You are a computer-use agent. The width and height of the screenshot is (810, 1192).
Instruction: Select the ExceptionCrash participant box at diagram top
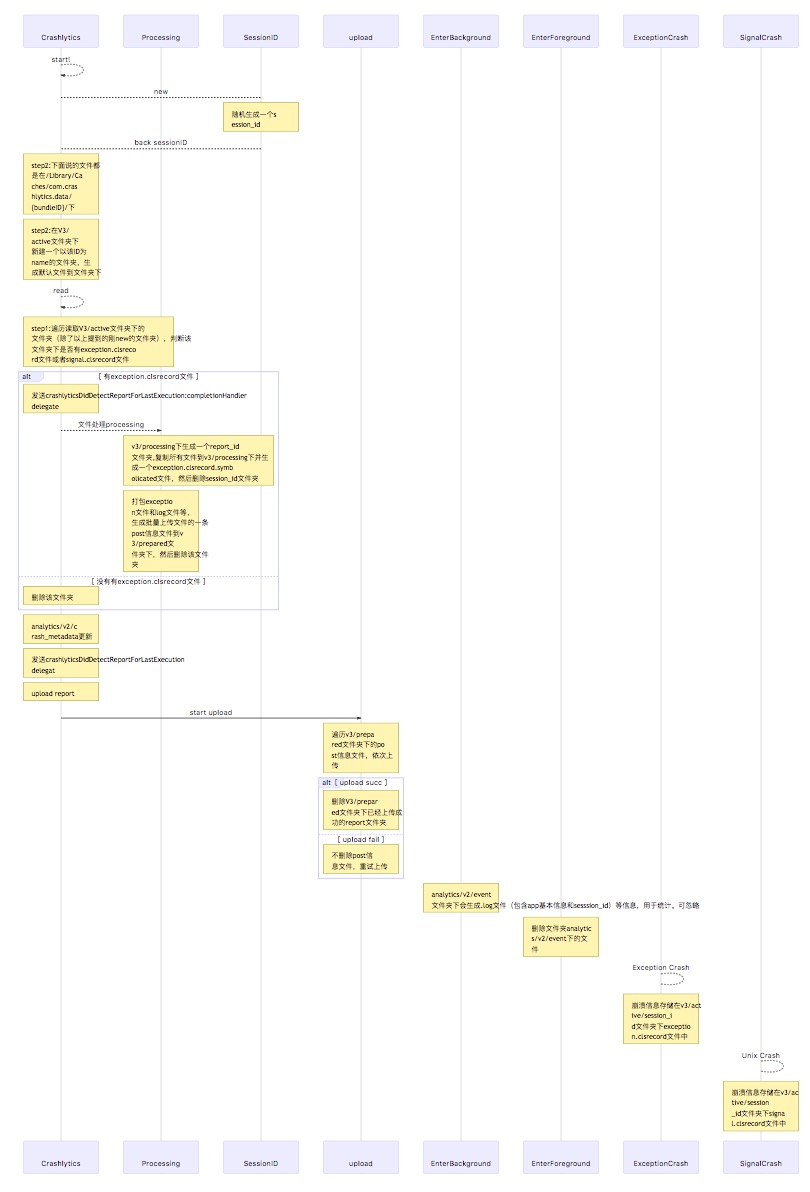[x=661, y=31]
